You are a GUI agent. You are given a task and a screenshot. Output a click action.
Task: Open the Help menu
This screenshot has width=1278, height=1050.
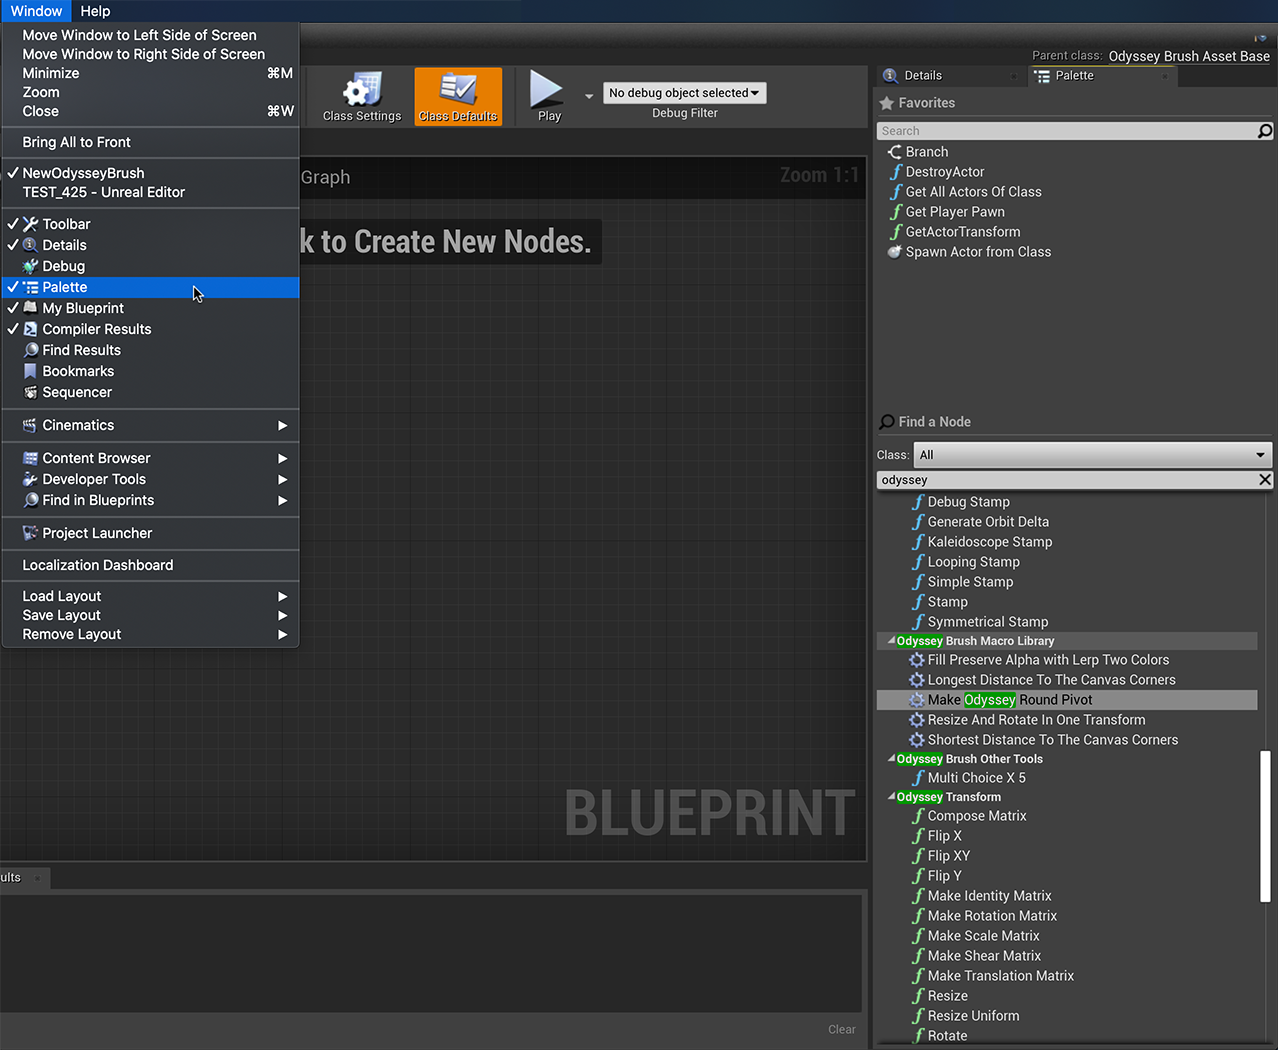coord(95,11)
